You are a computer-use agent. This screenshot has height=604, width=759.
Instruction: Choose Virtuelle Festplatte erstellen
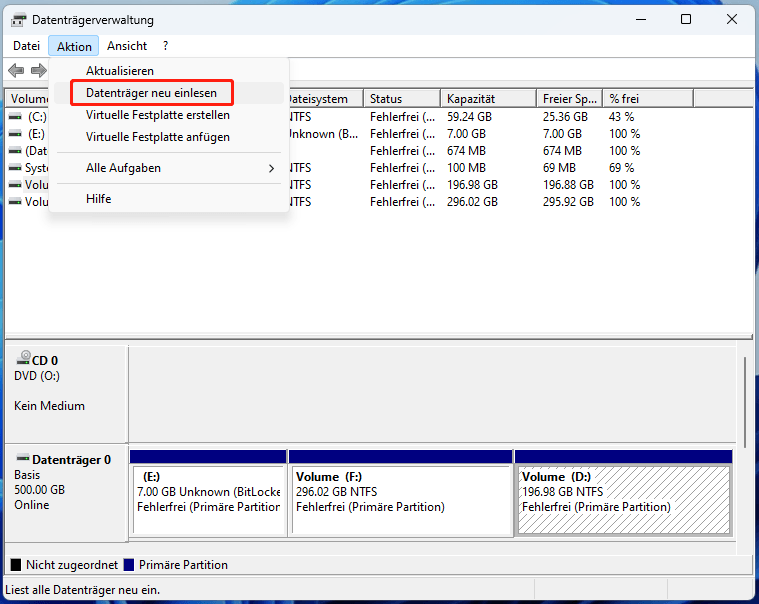[x=158, y=115]
